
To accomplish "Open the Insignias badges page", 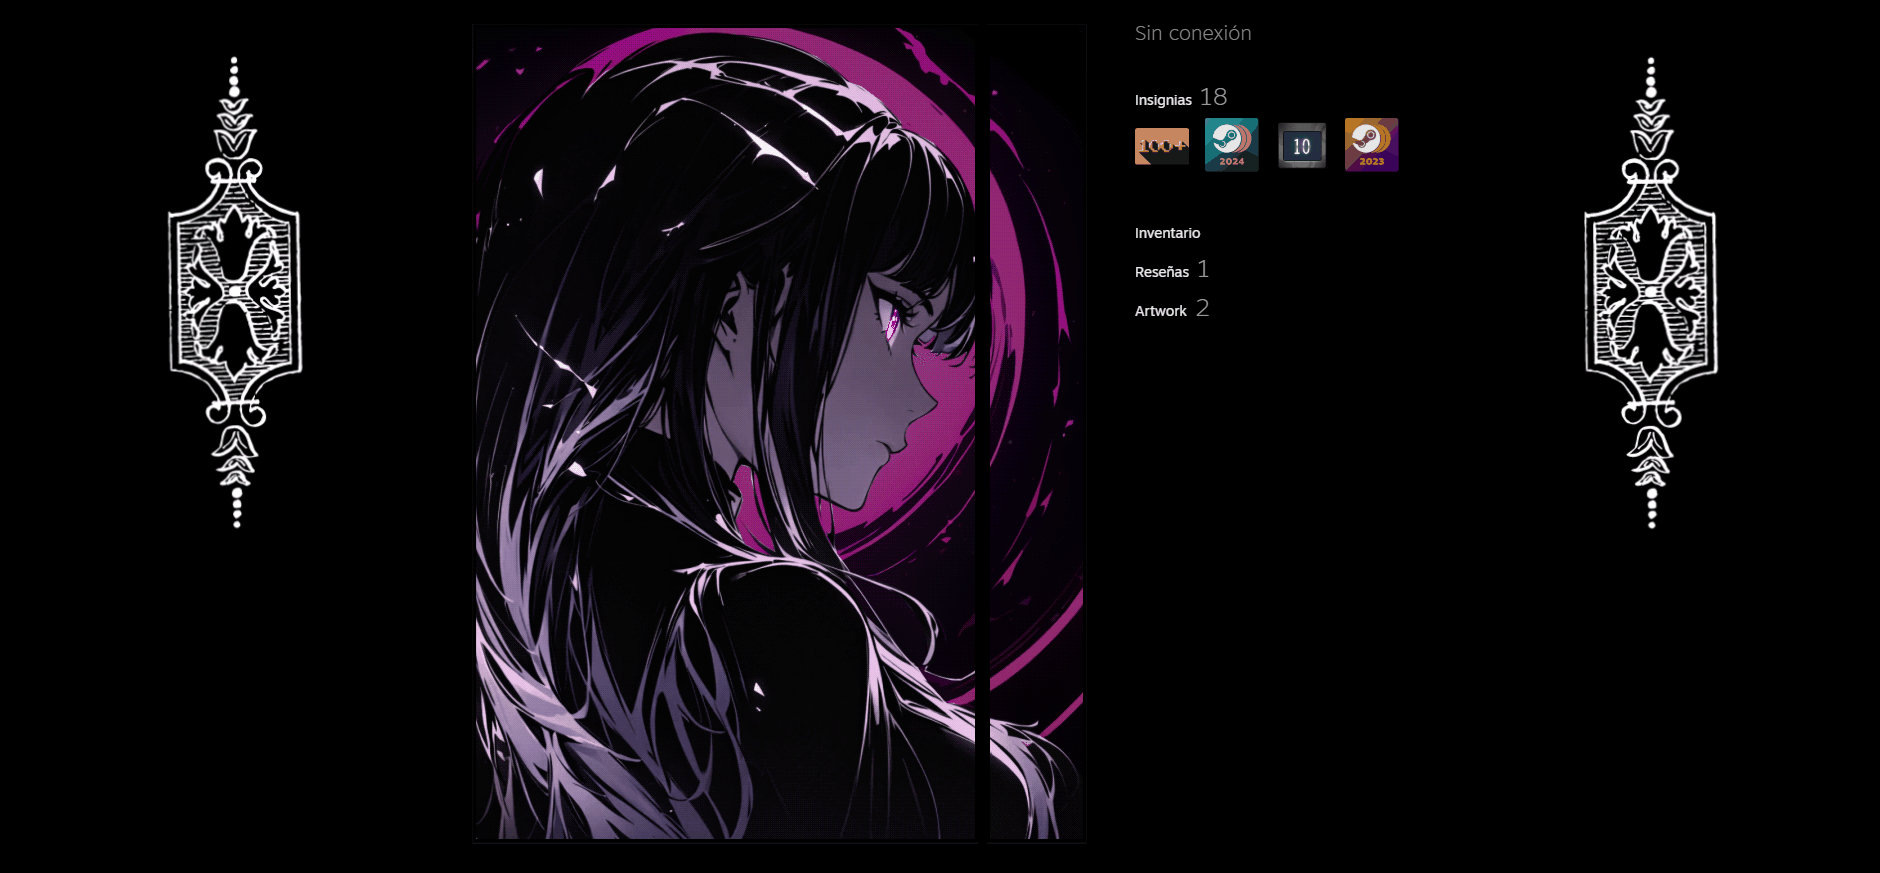I will 1163,100.
